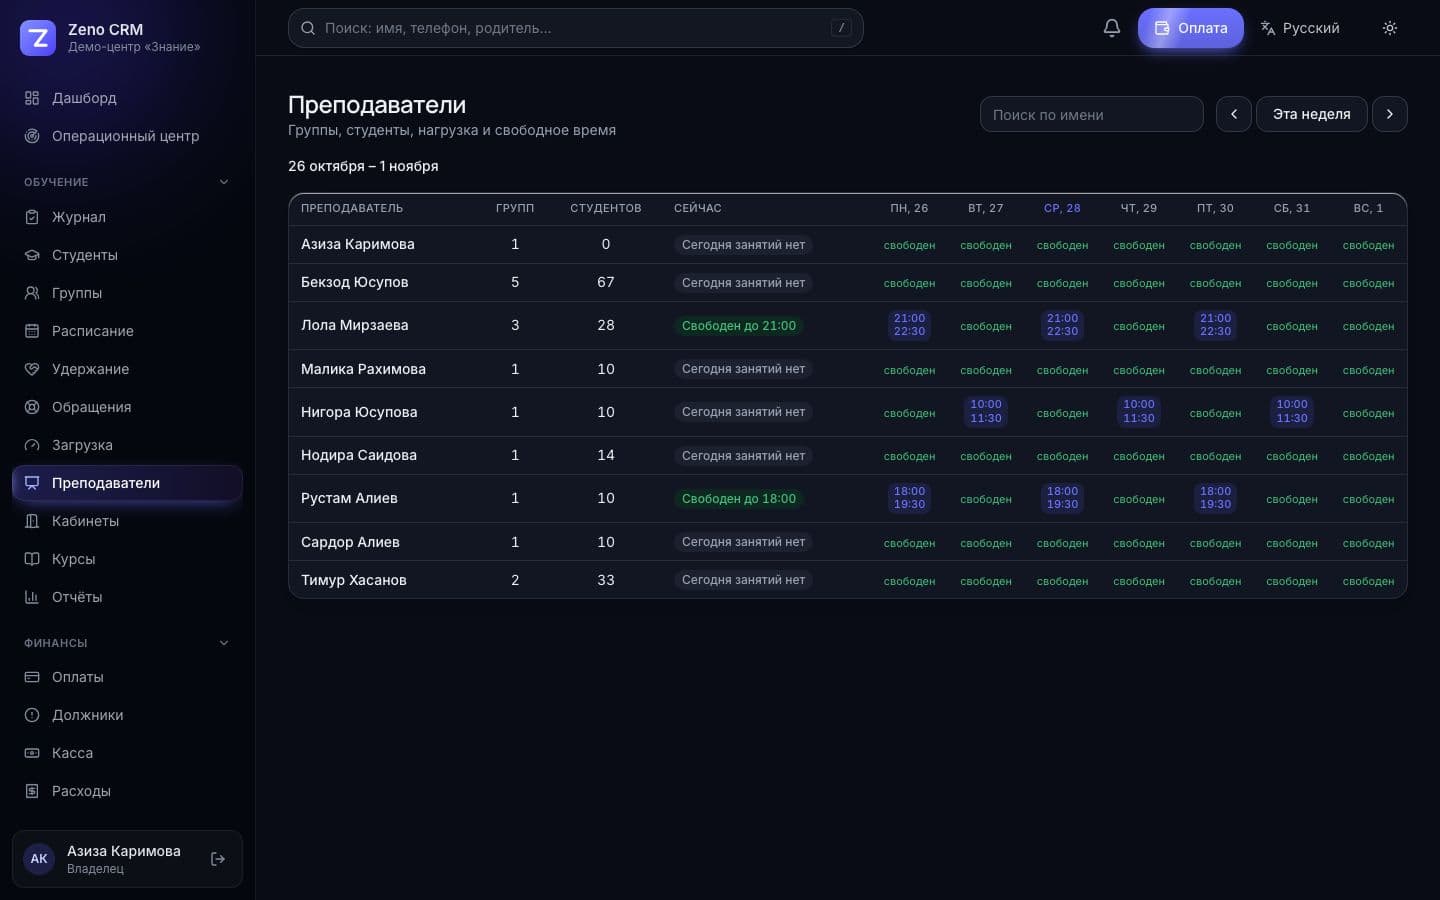Screen dimensions: 1440x900
Task: Click the Эта неделя button
Action: 1312,114
